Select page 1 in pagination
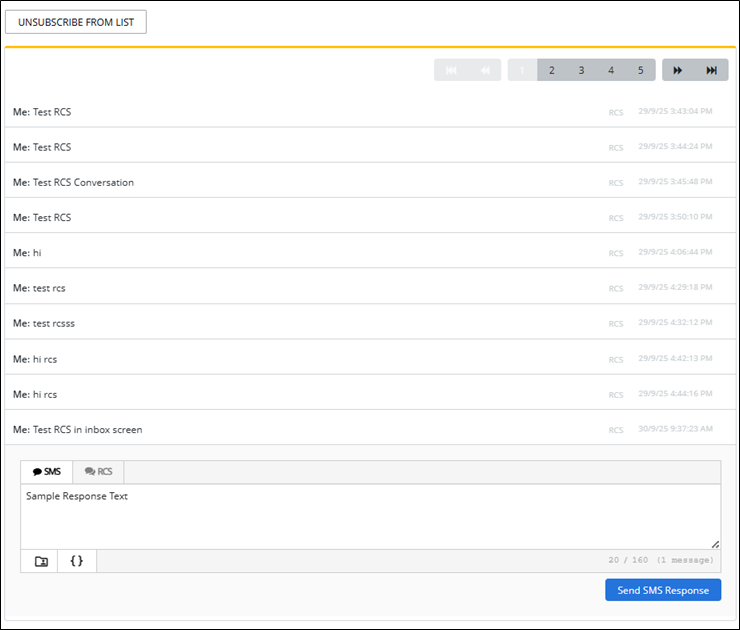 coord(522,70)
